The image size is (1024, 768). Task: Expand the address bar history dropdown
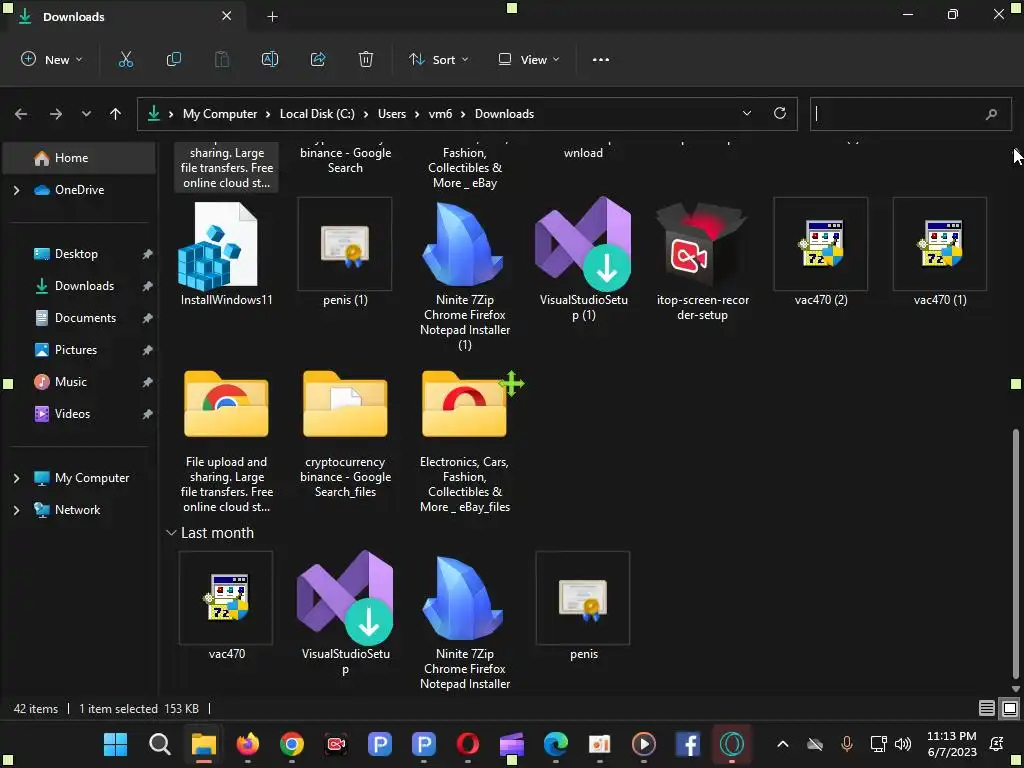pyautogui.click(x=746, y=113)
